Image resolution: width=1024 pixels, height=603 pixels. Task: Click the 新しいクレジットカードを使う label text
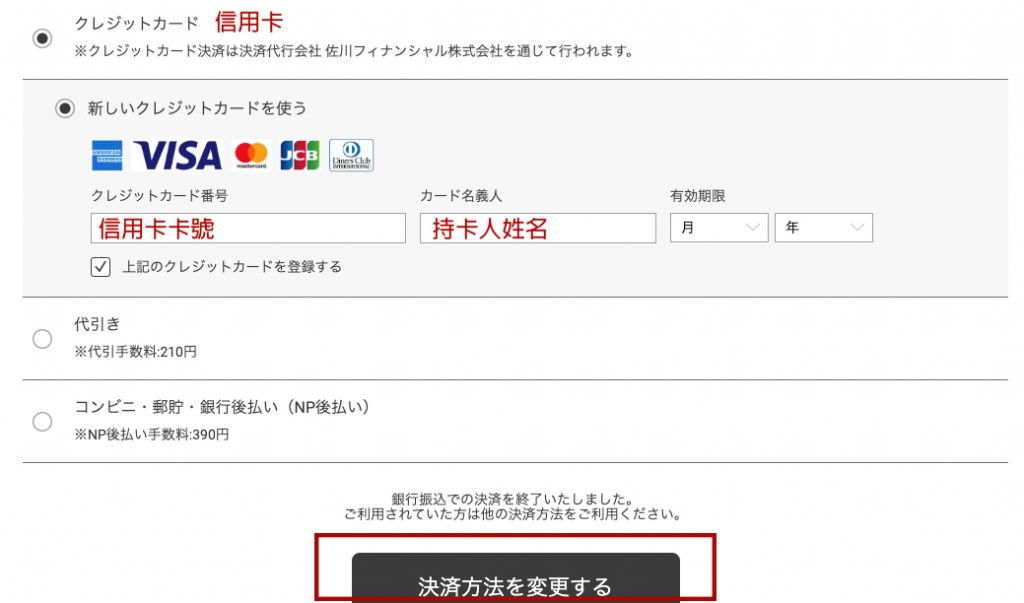tap(197, 108)
